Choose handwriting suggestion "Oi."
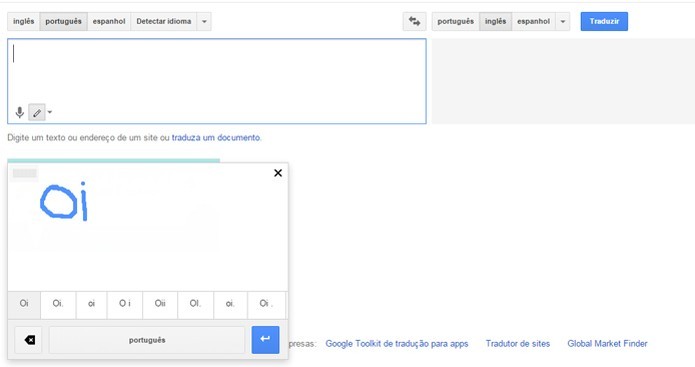 pos(58,304)
